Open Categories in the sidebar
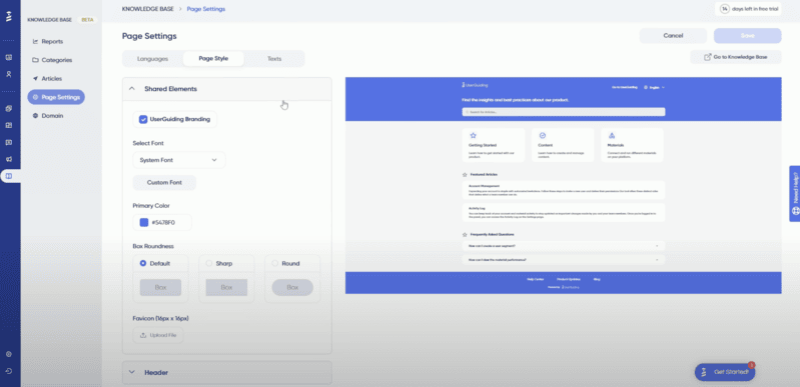The width and height of the screenshot is (800, 387). click(57, 60)
